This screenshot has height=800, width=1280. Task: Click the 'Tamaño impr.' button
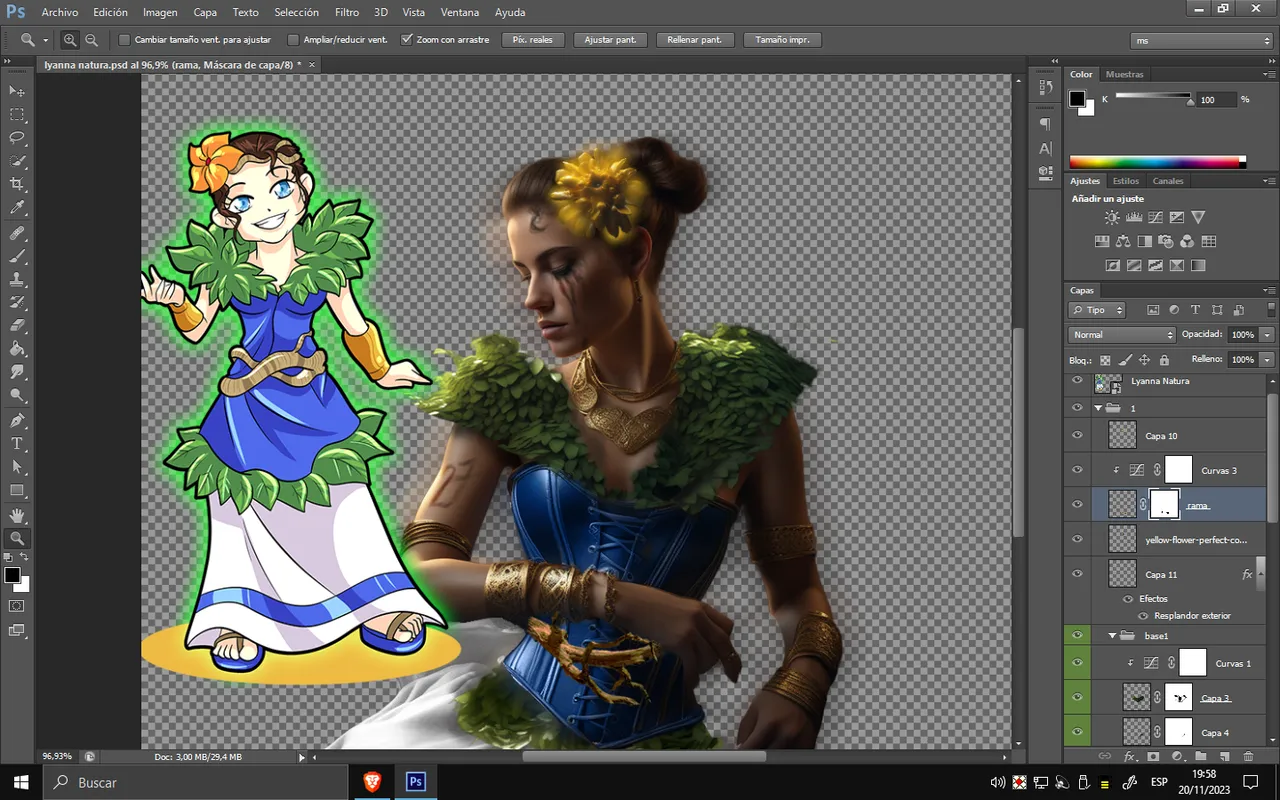coord(782,40)
